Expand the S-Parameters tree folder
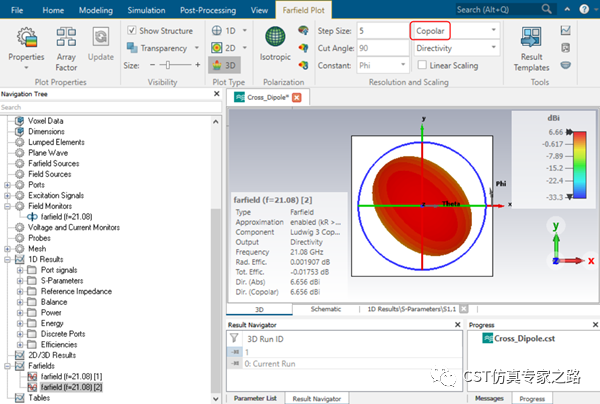This screenshot has height=404, width=600. coord(21,279)
